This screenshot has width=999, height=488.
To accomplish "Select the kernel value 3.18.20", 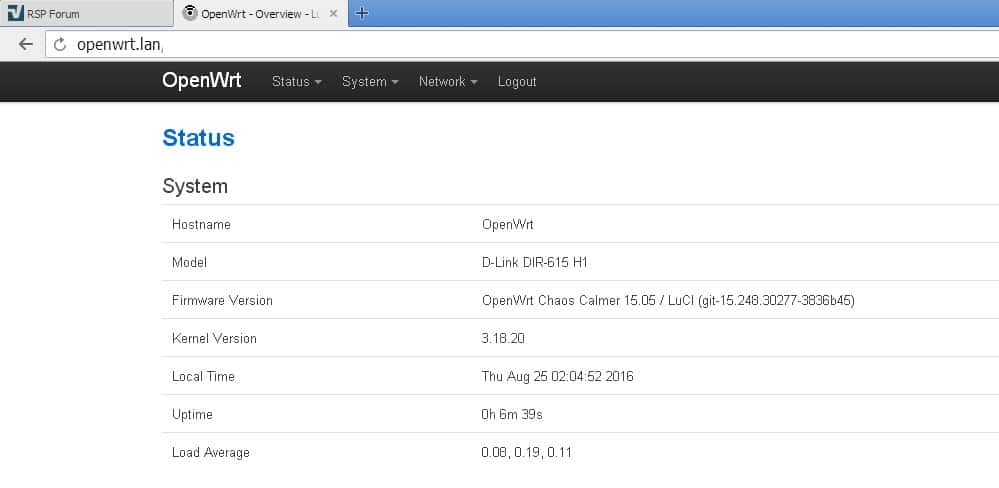I will (x=503, y=338).
